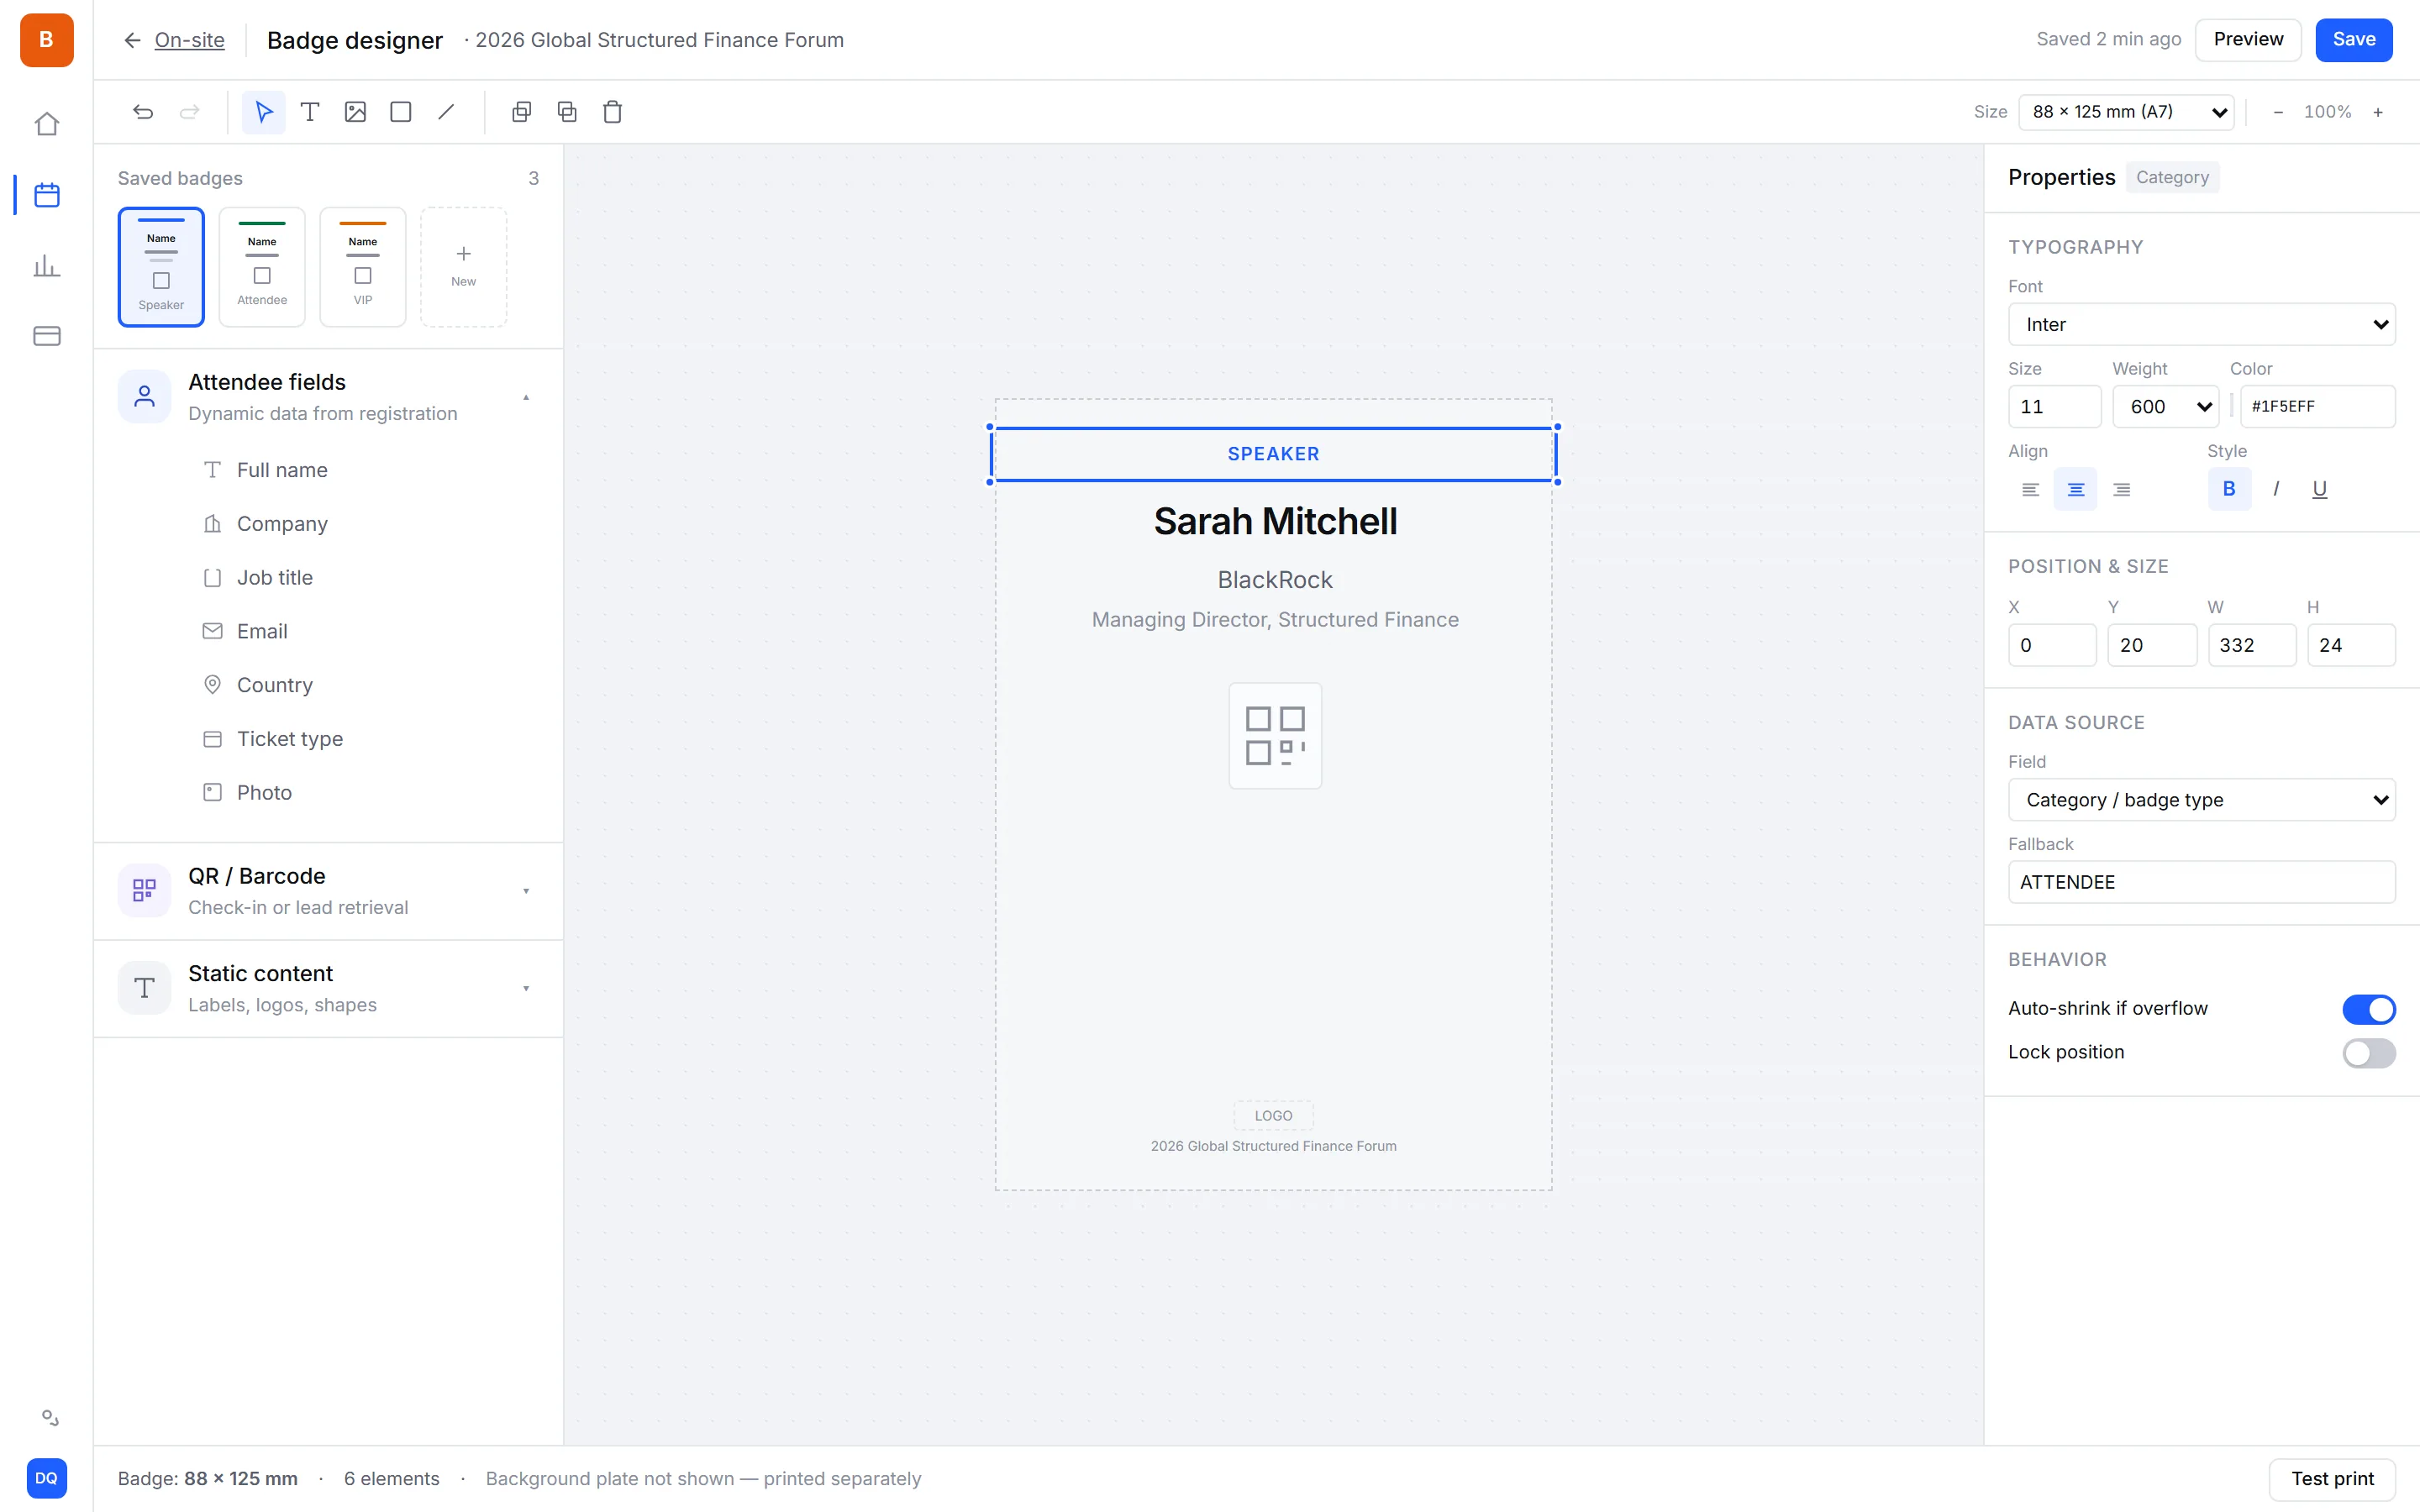Select the Attendee saved badge
Viewport: 2420px width, 1512px height.
[262, 267]
